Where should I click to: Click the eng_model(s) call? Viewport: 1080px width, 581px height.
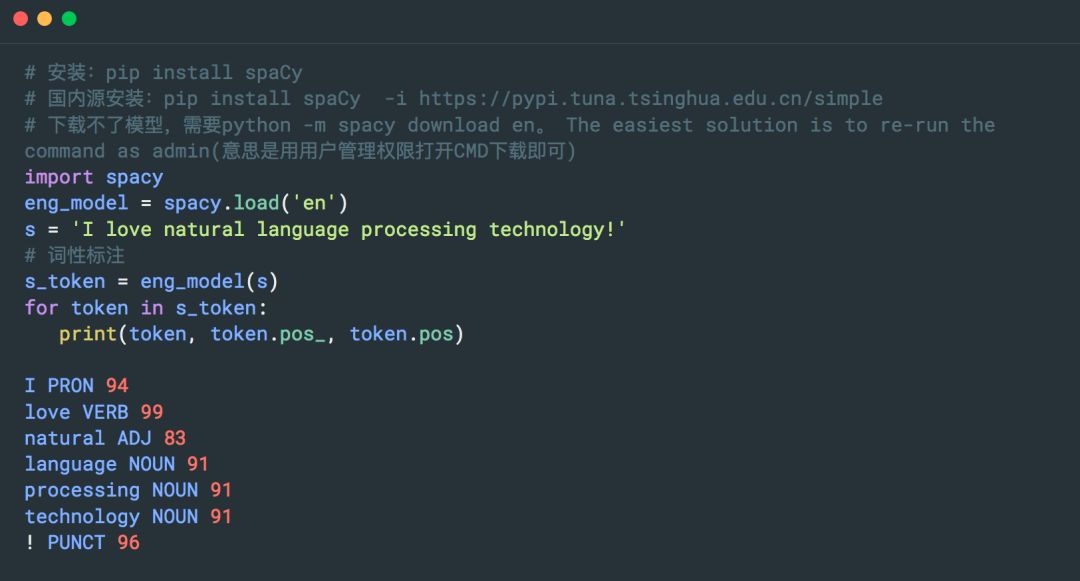click(x=209, y=281)
